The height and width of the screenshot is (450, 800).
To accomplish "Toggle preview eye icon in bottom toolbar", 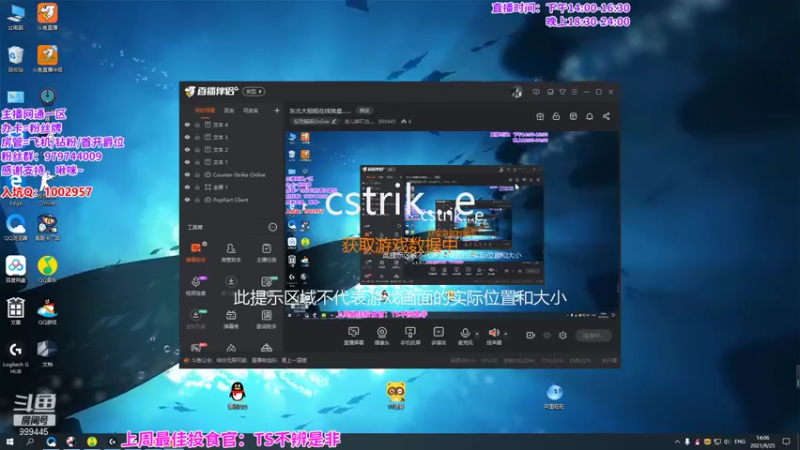I will click(x=547, y=335).
